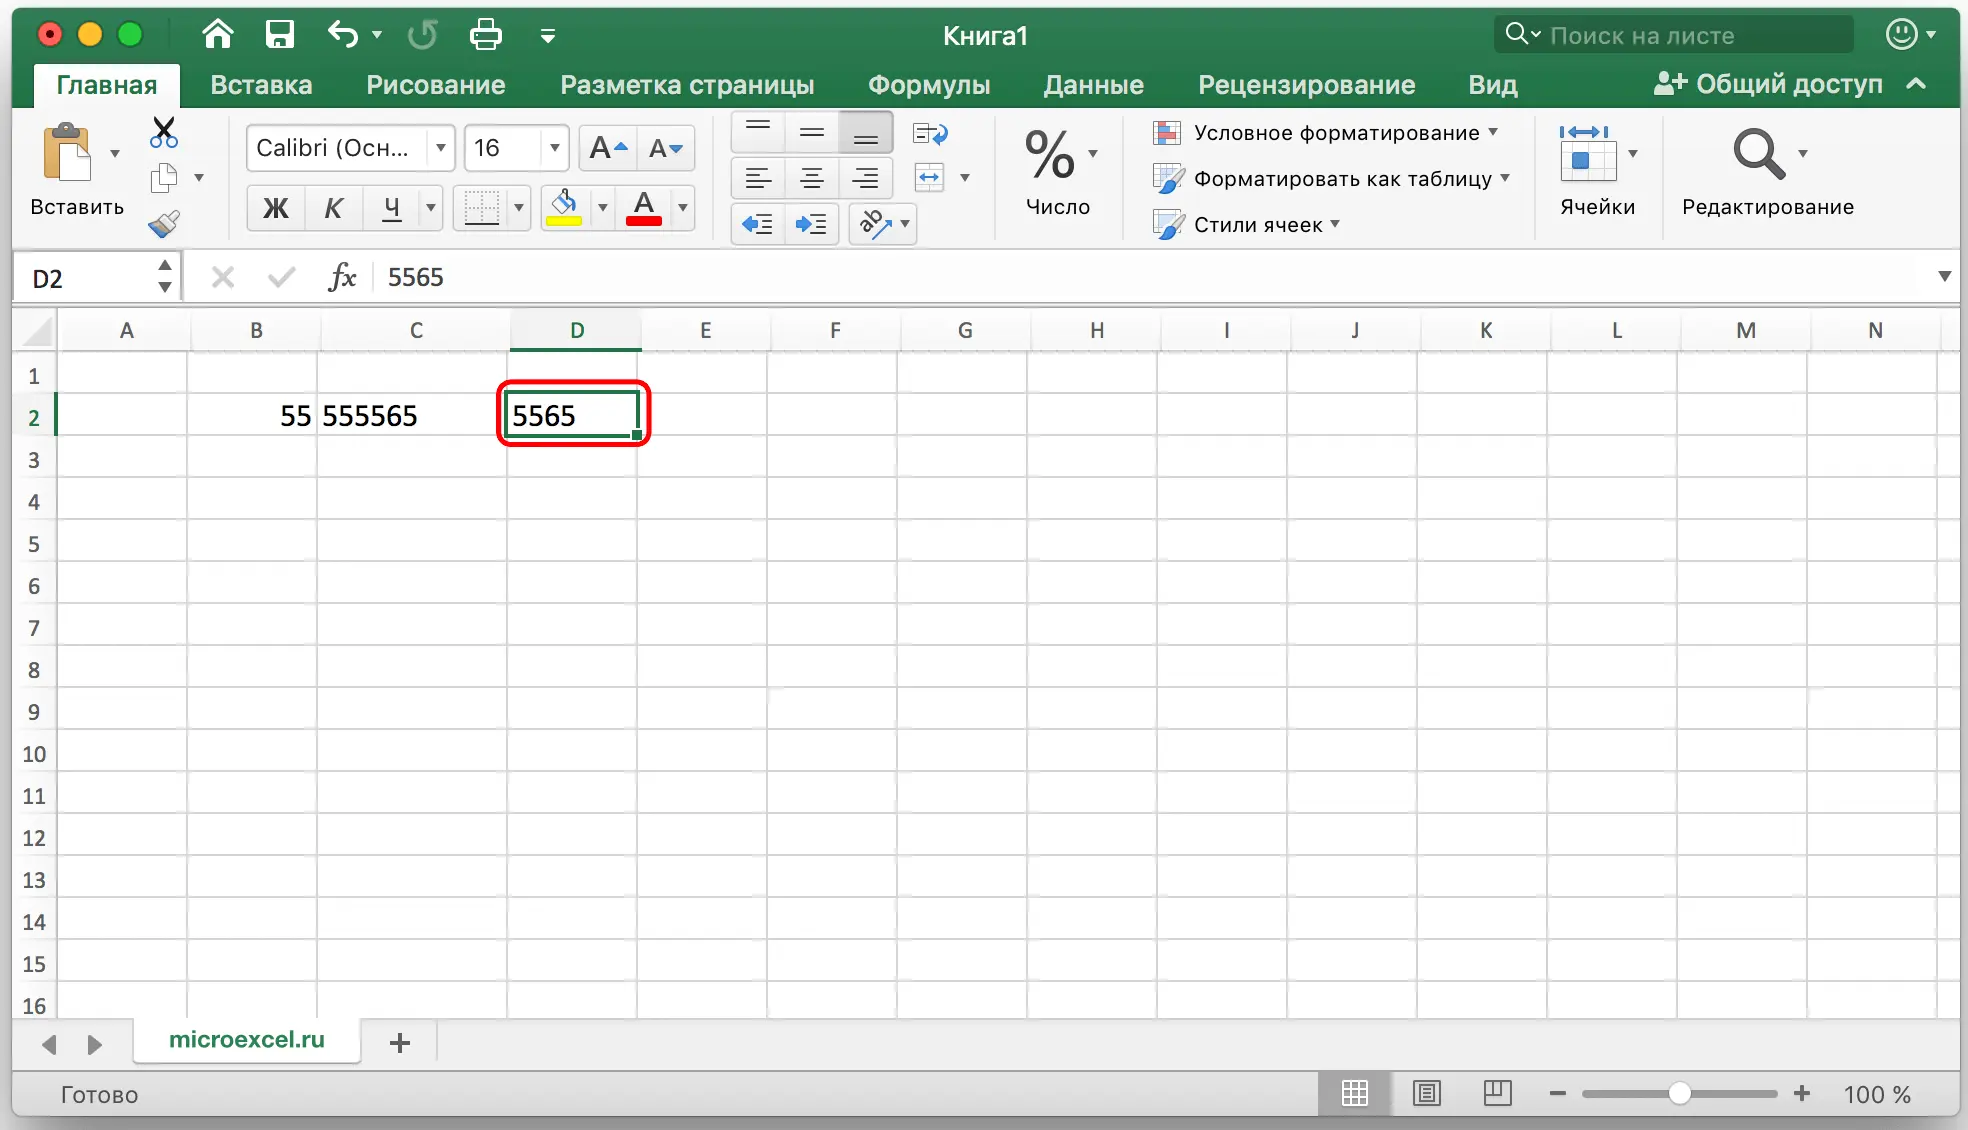This screenshot has width=1968, height=1130.
Task: Open the Формулы tab
Action: [929, 85]
